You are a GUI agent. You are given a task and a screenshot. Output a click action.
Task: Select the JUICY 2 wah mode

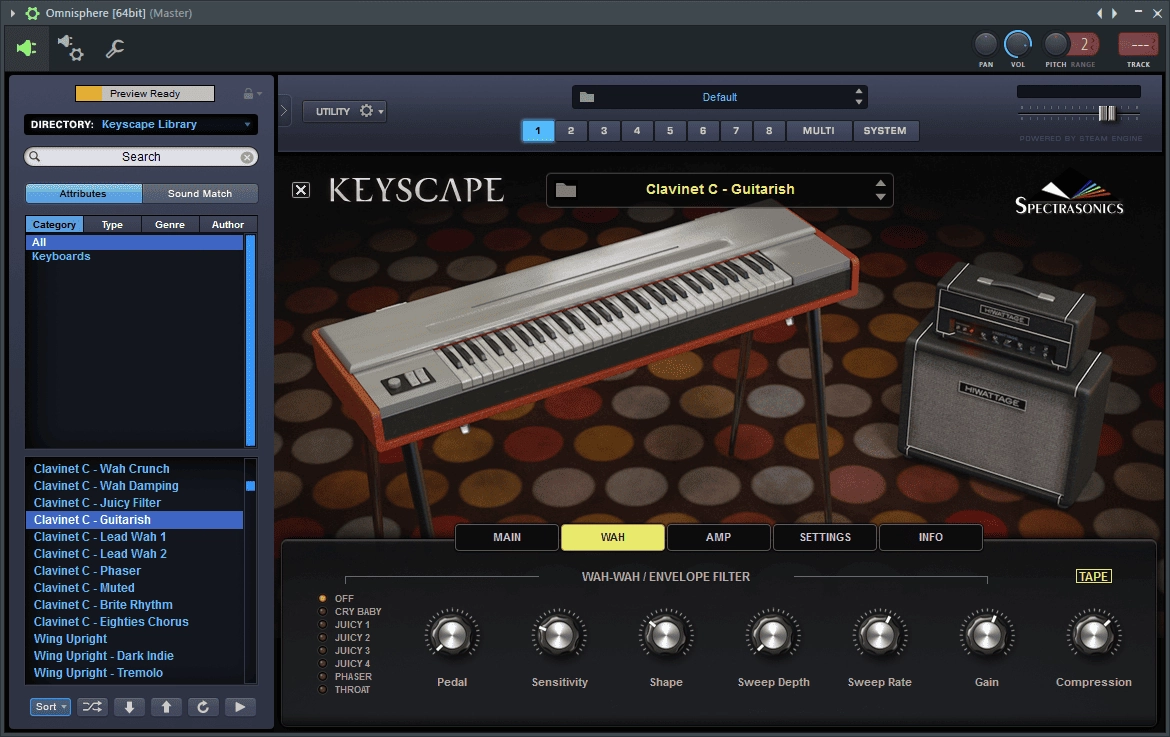pos(344,638)
